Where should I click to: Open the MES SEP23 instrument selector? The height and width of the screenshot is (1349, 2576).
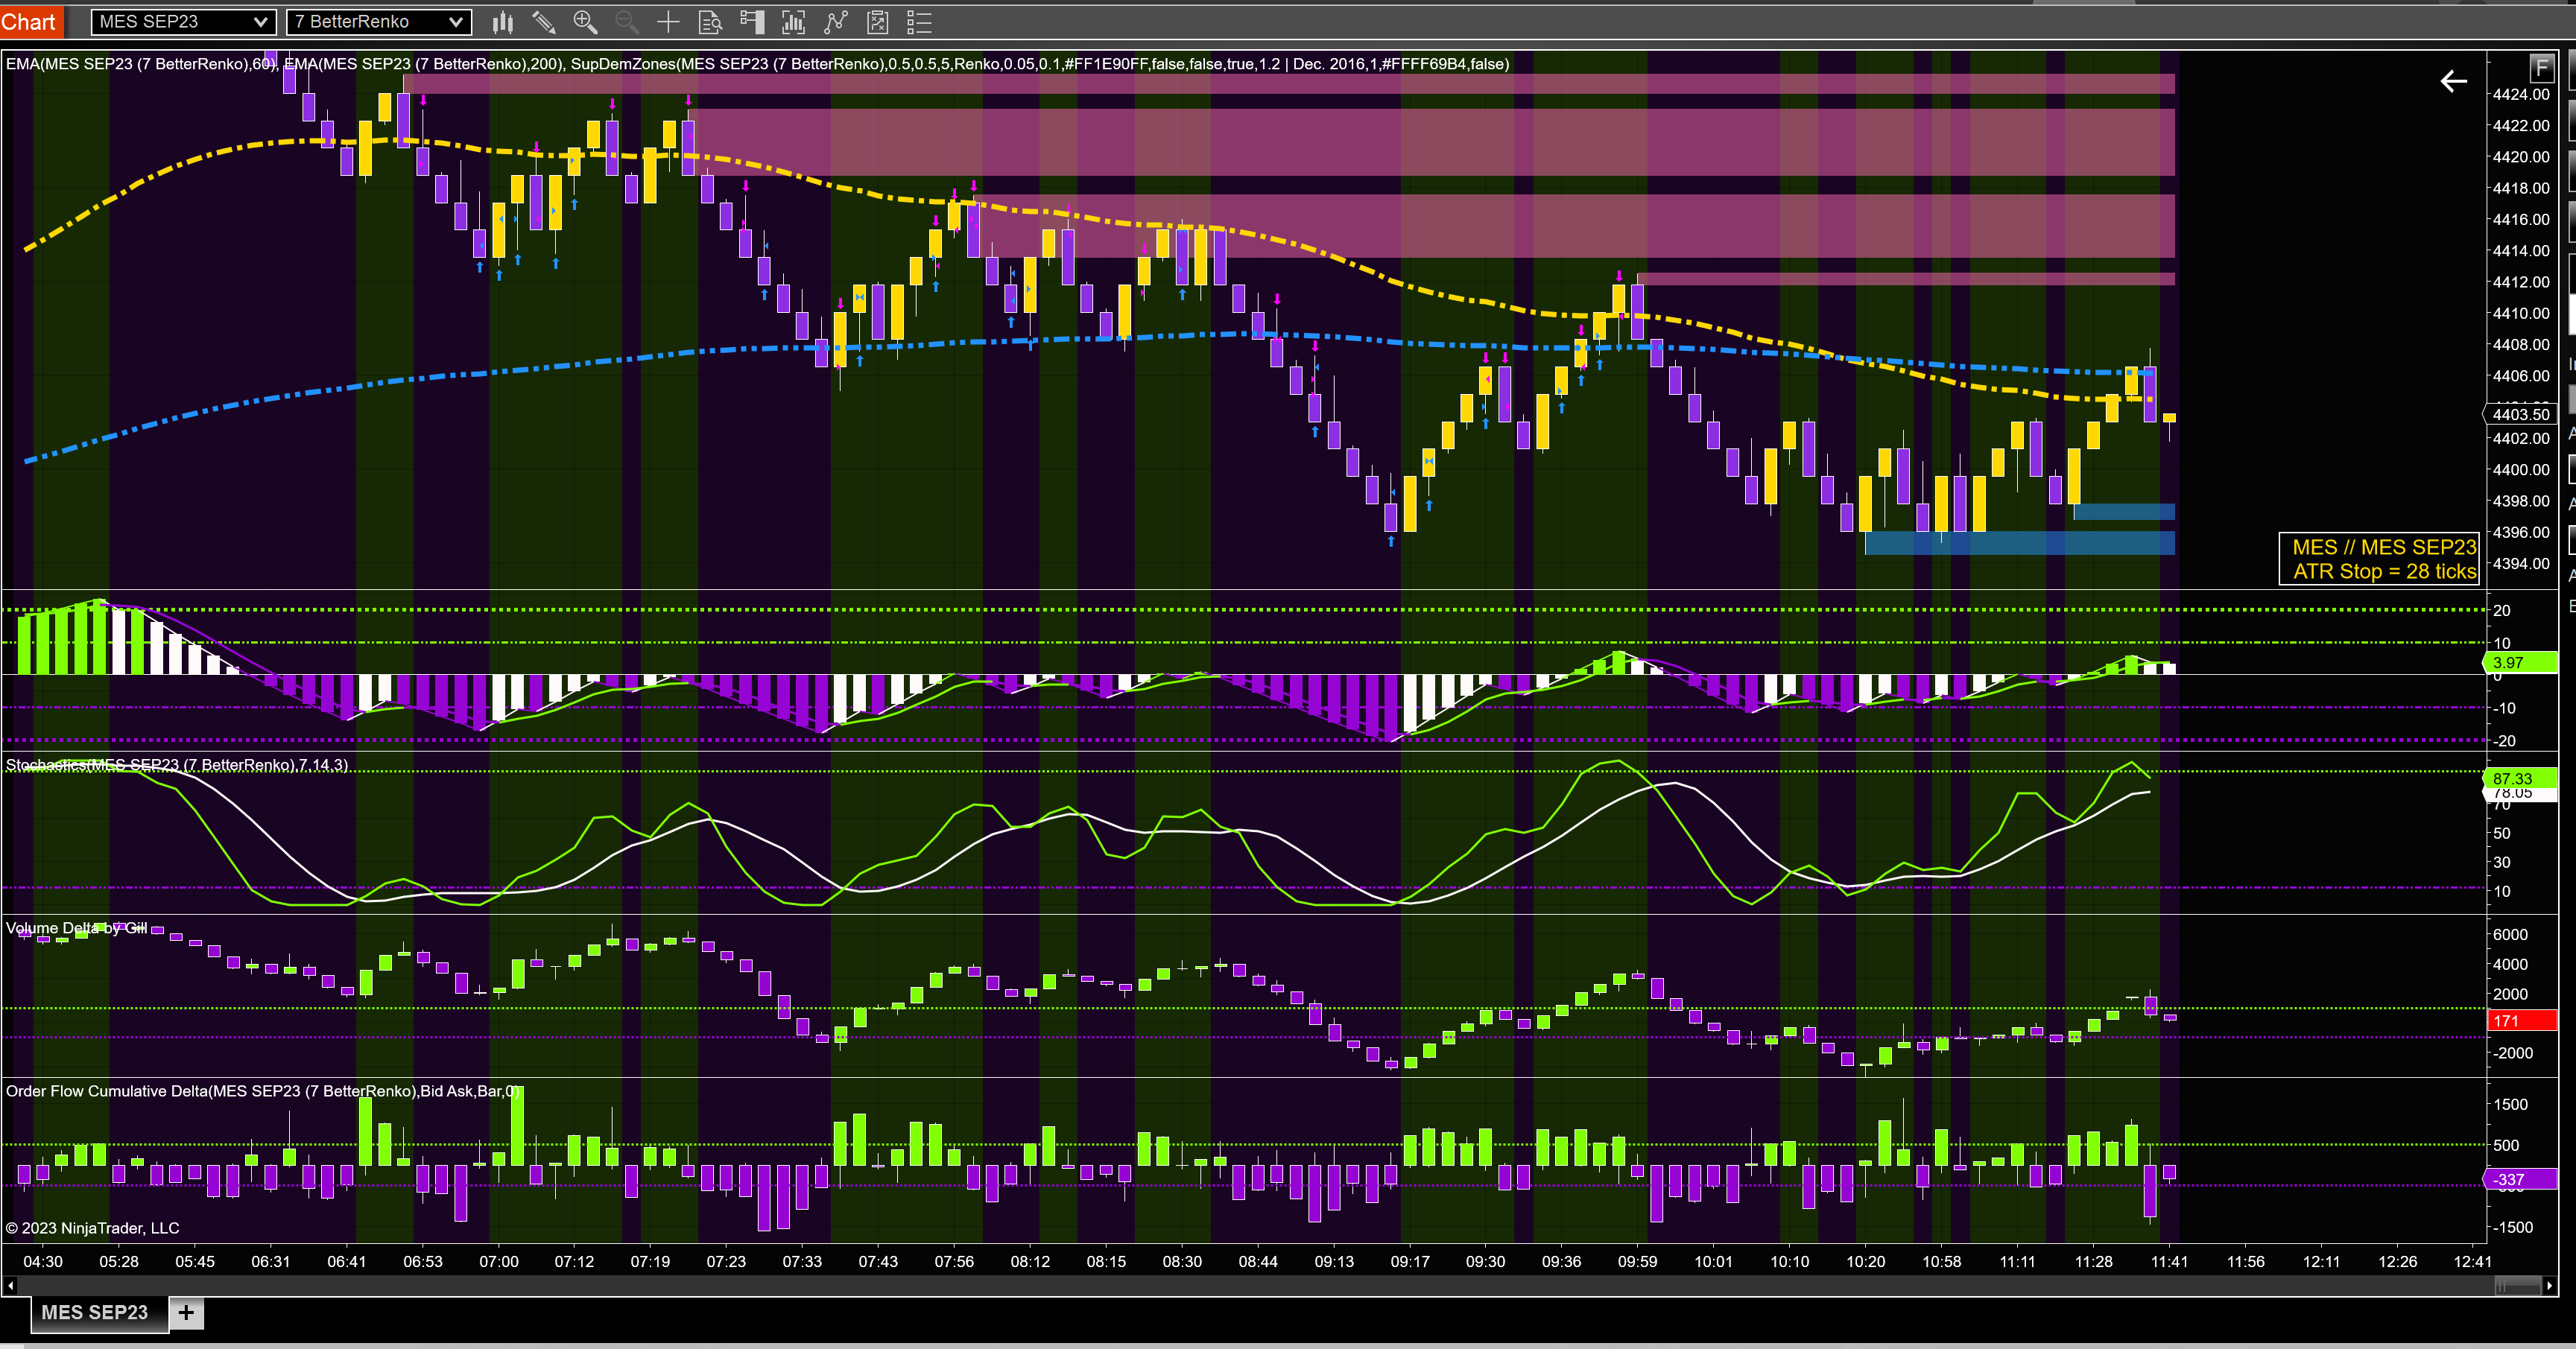click(x=183, y=21)
